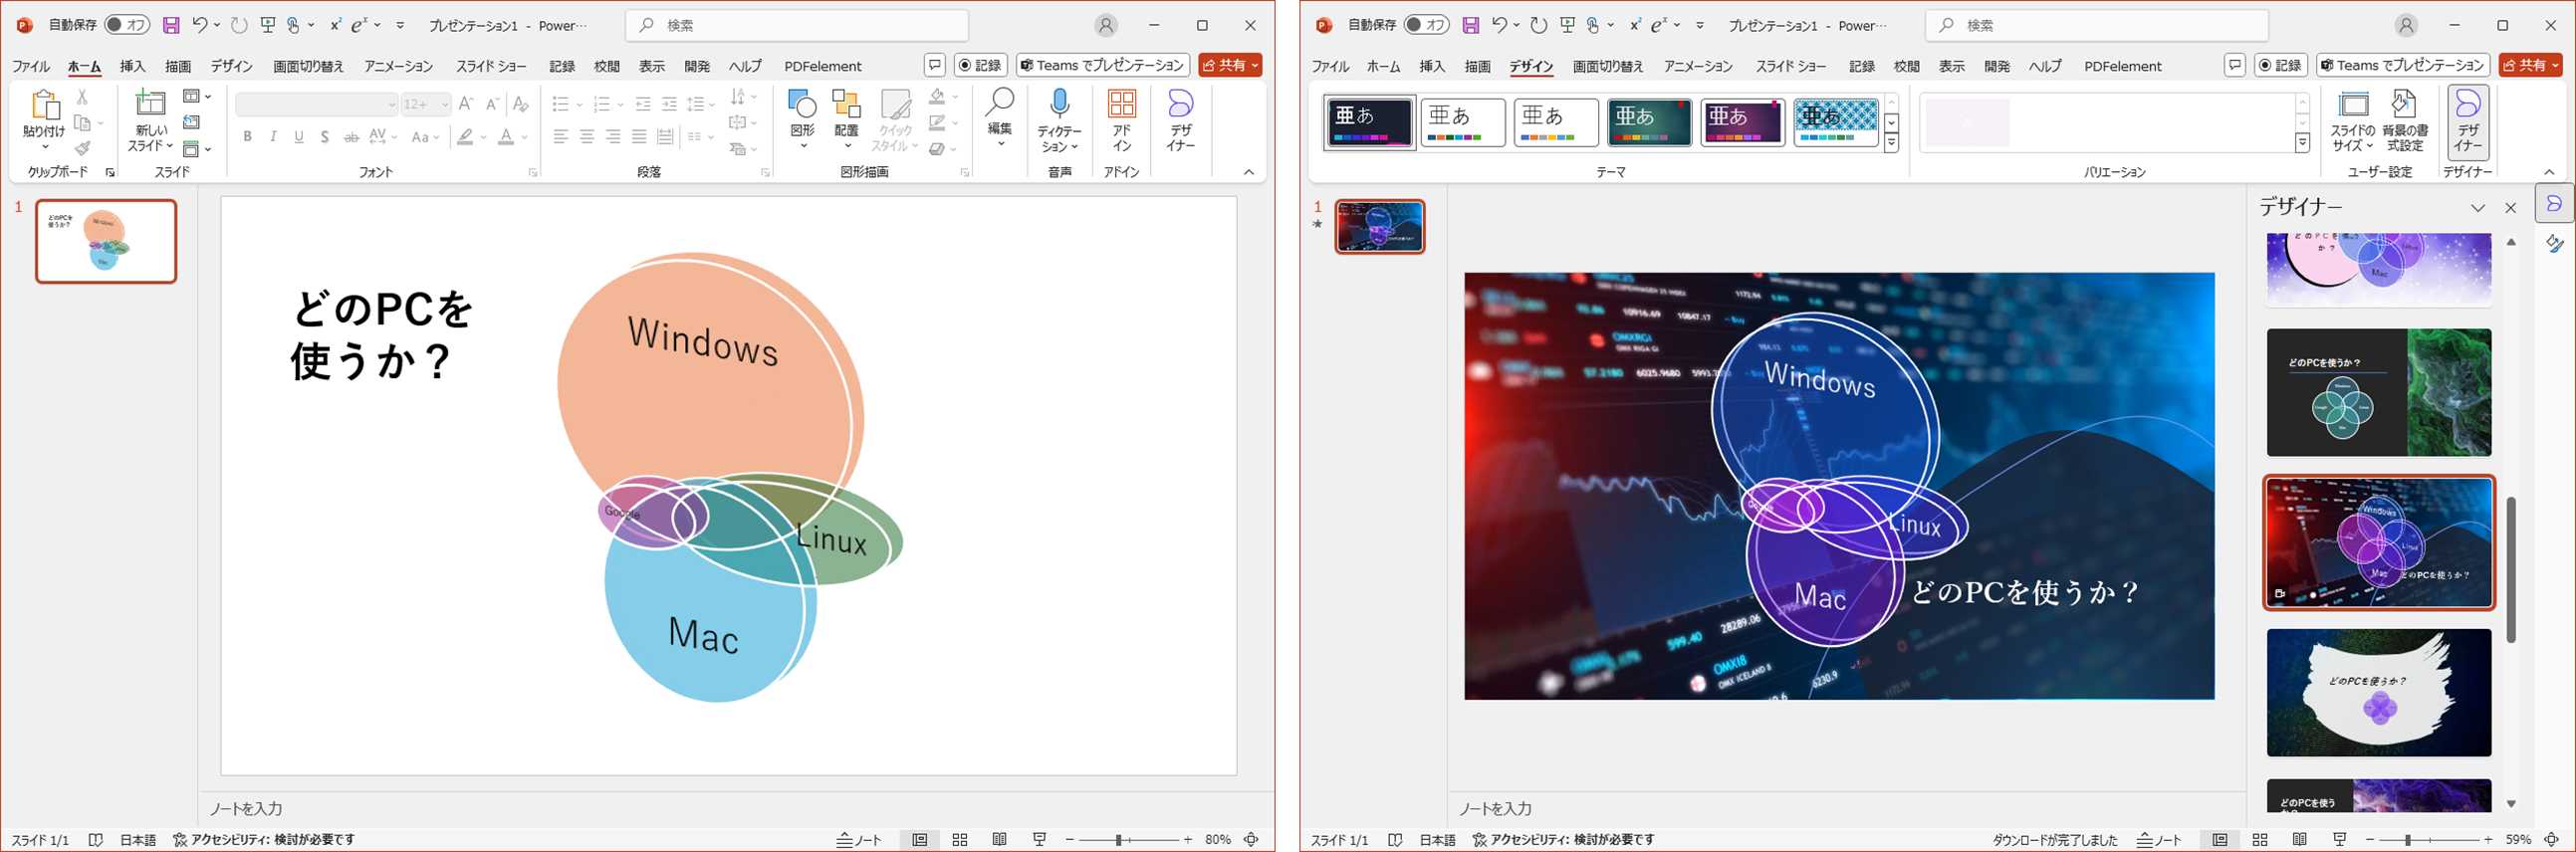Image resolution: width=2576 pixels, height=852 pixels.
Task: Open Designer pane options chevron
Action: (2478, 208)
